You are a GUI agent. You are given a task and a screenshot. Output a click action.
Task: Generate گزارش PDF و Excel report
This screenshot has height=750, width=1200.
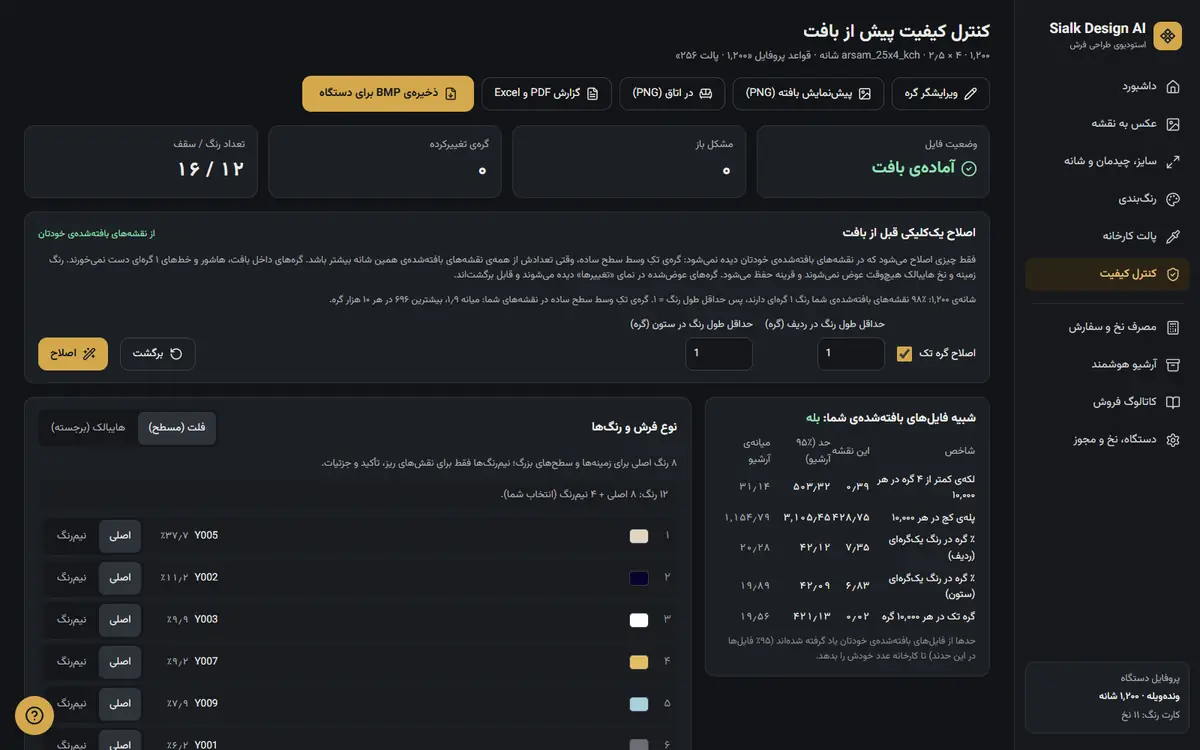[546, 93]
